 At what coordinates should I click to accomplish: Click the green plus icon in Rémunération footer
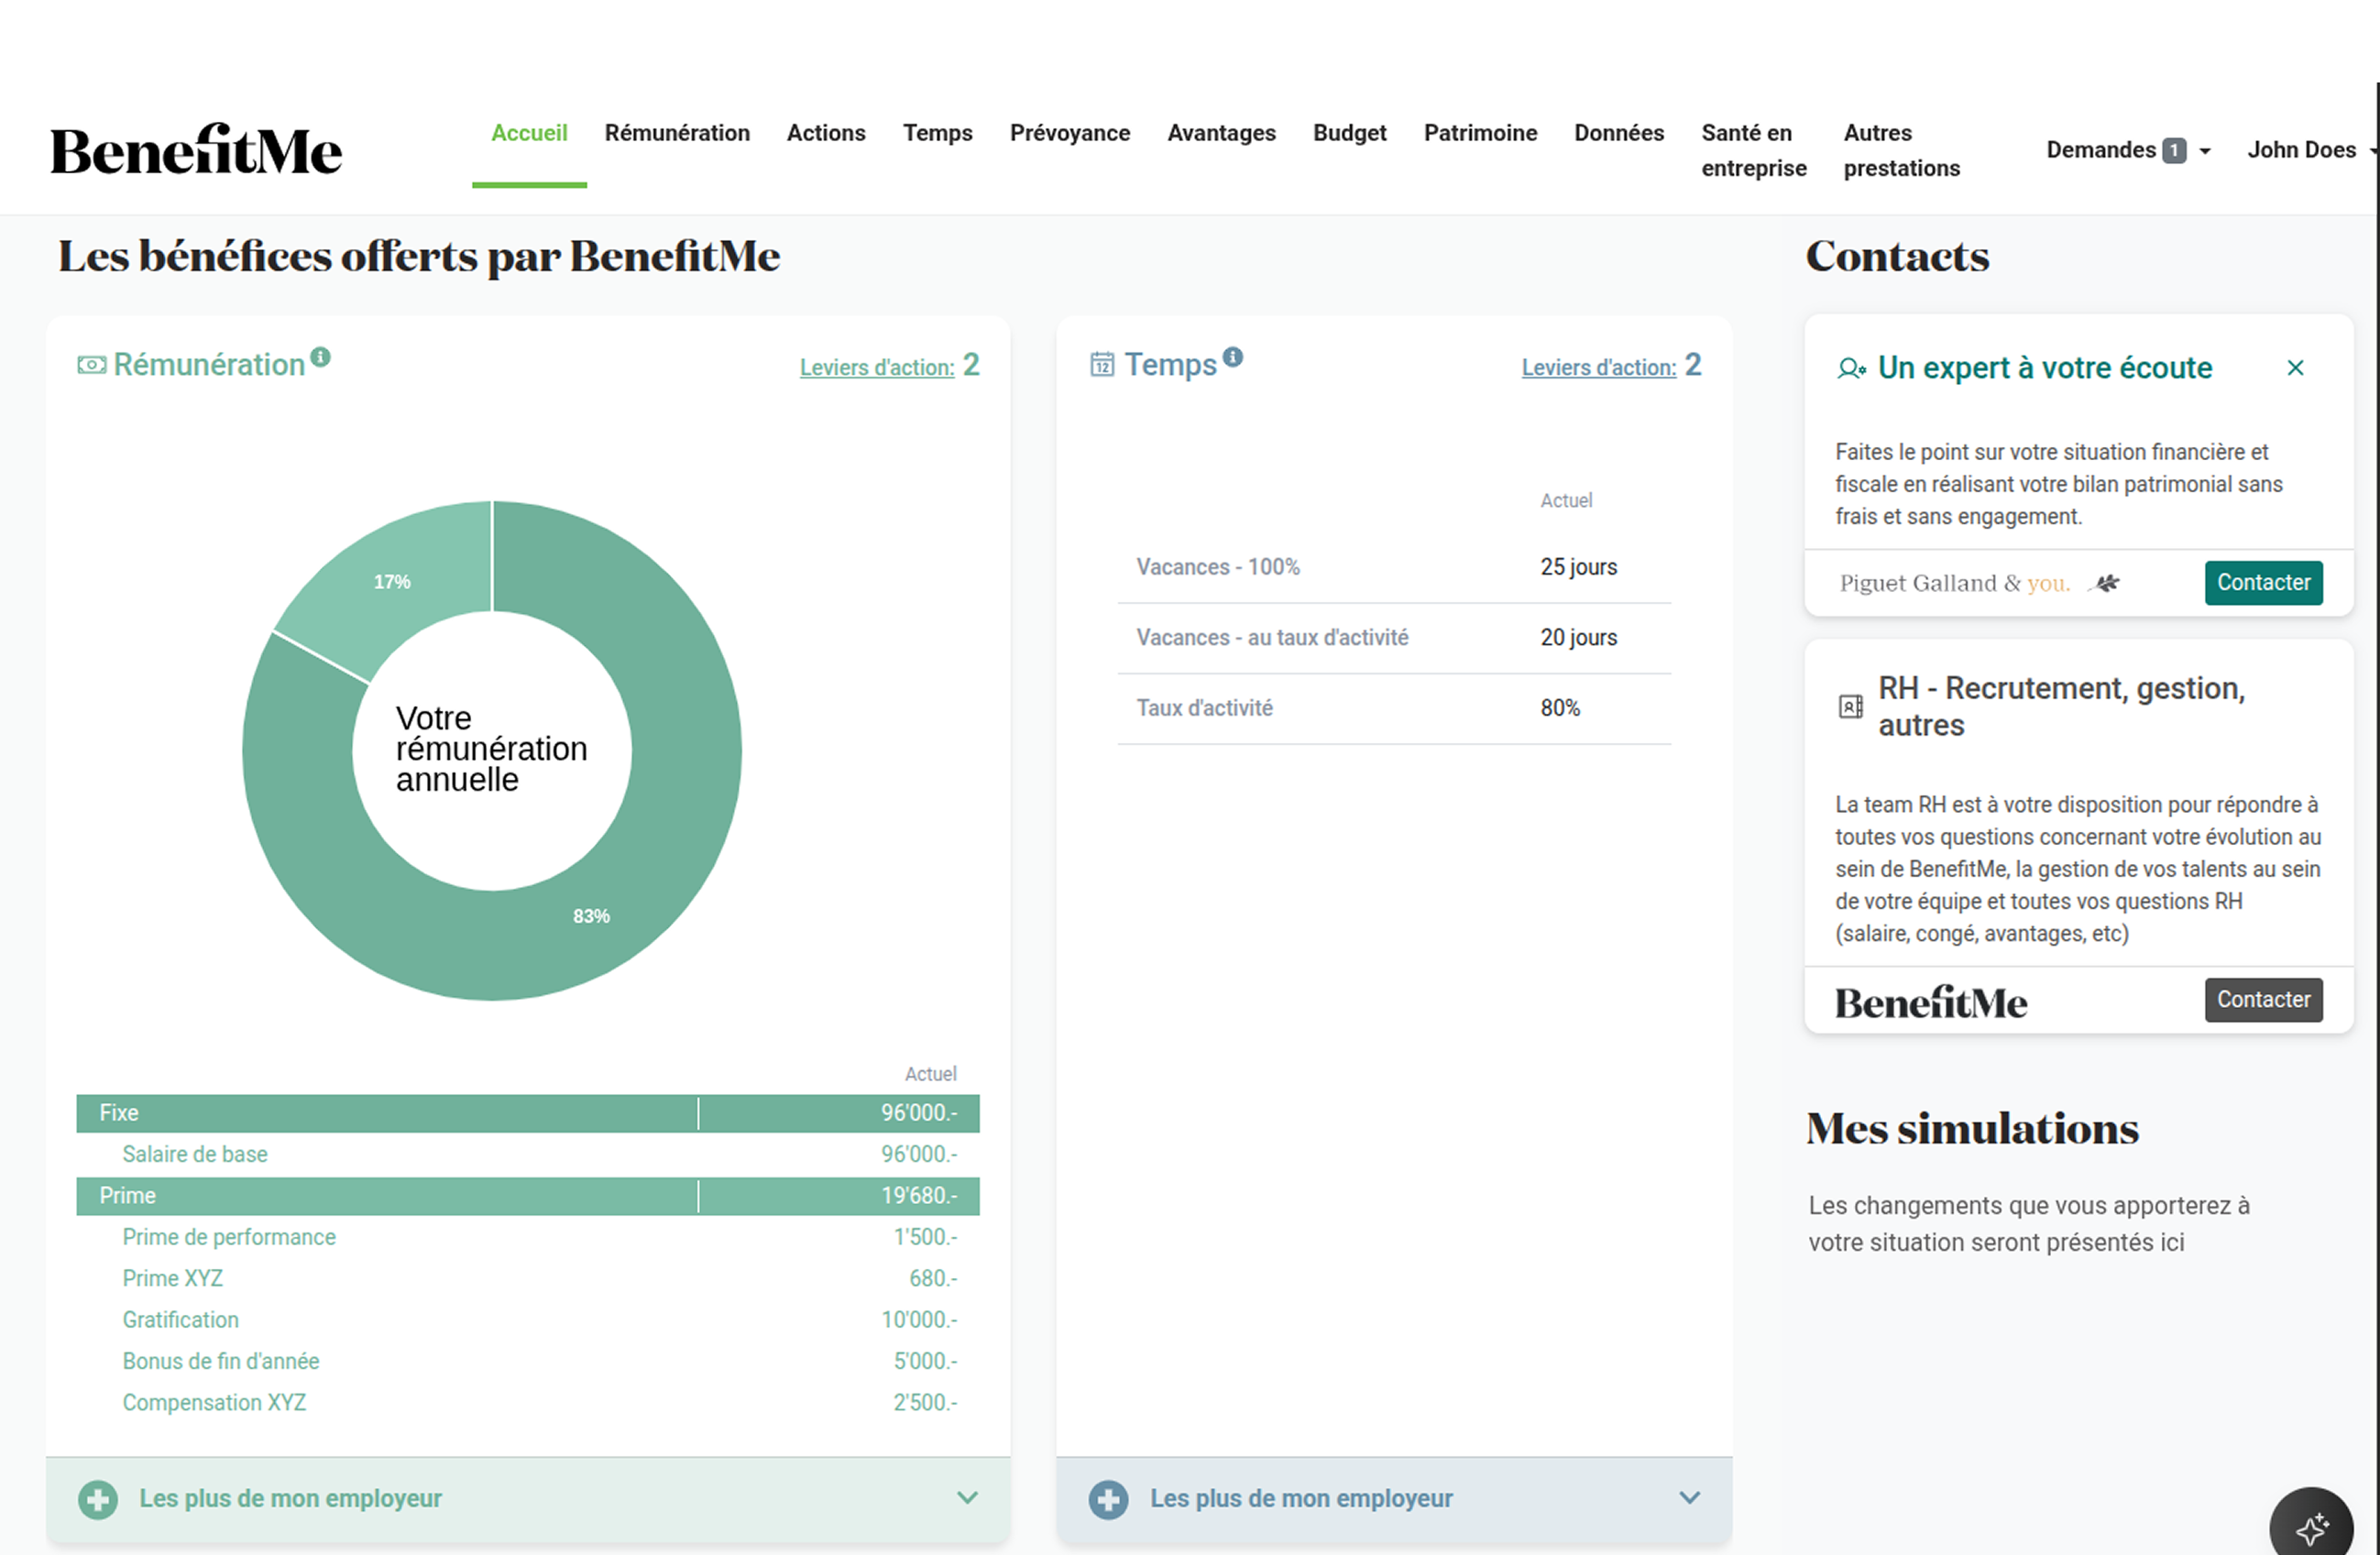[98, 1499]
